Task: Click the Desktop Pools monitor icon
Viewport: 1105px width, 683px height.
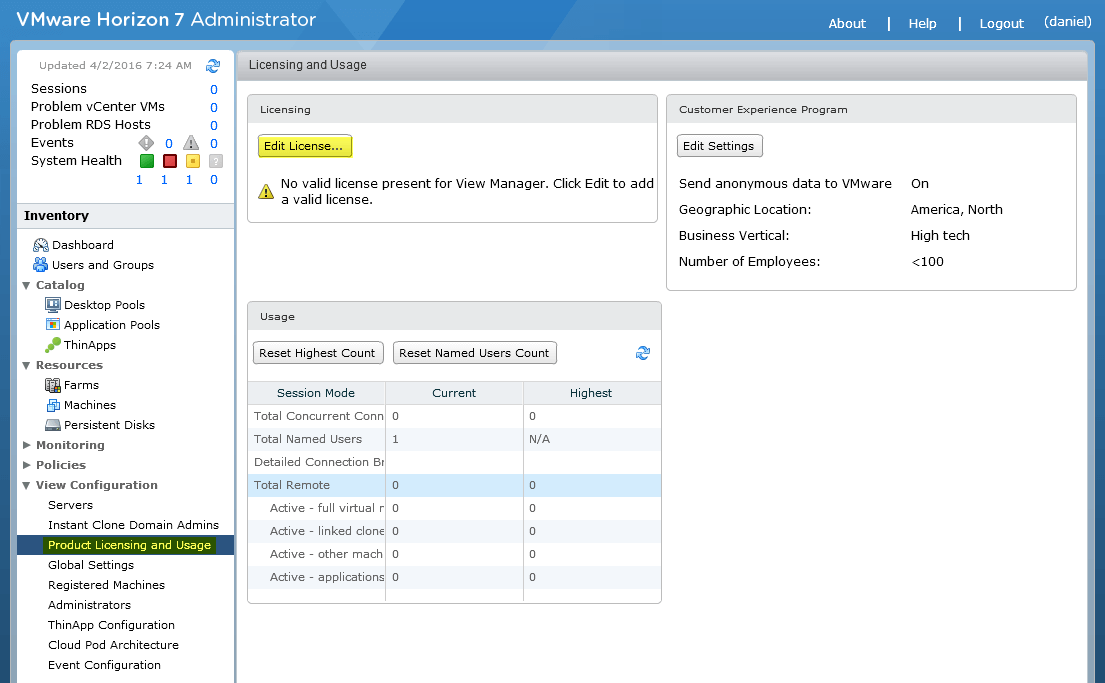Action: 53,304
